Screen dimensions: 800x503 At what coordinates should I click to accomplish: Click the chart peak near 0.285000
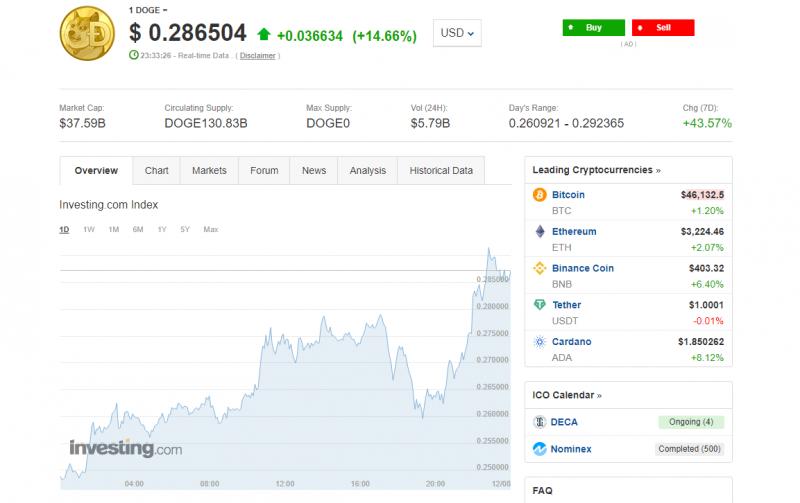pos(489,249)
